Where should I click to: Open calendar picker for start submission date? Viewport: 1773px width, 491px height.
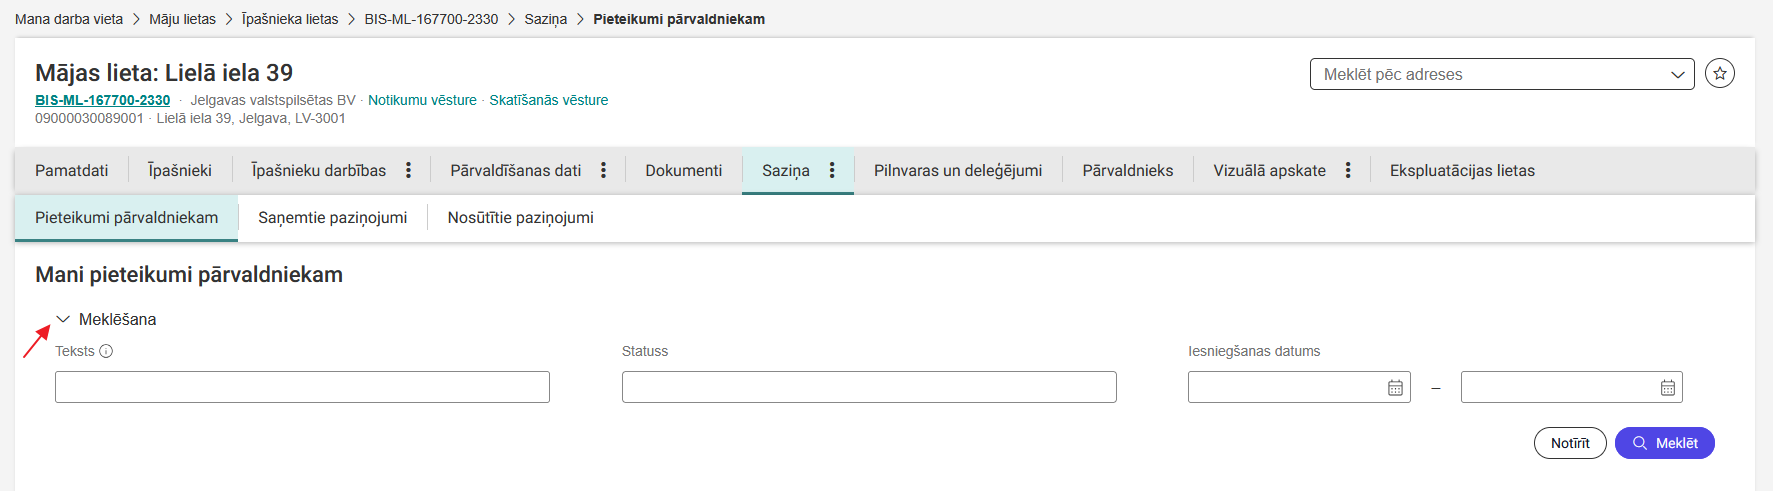point(1395,388)
